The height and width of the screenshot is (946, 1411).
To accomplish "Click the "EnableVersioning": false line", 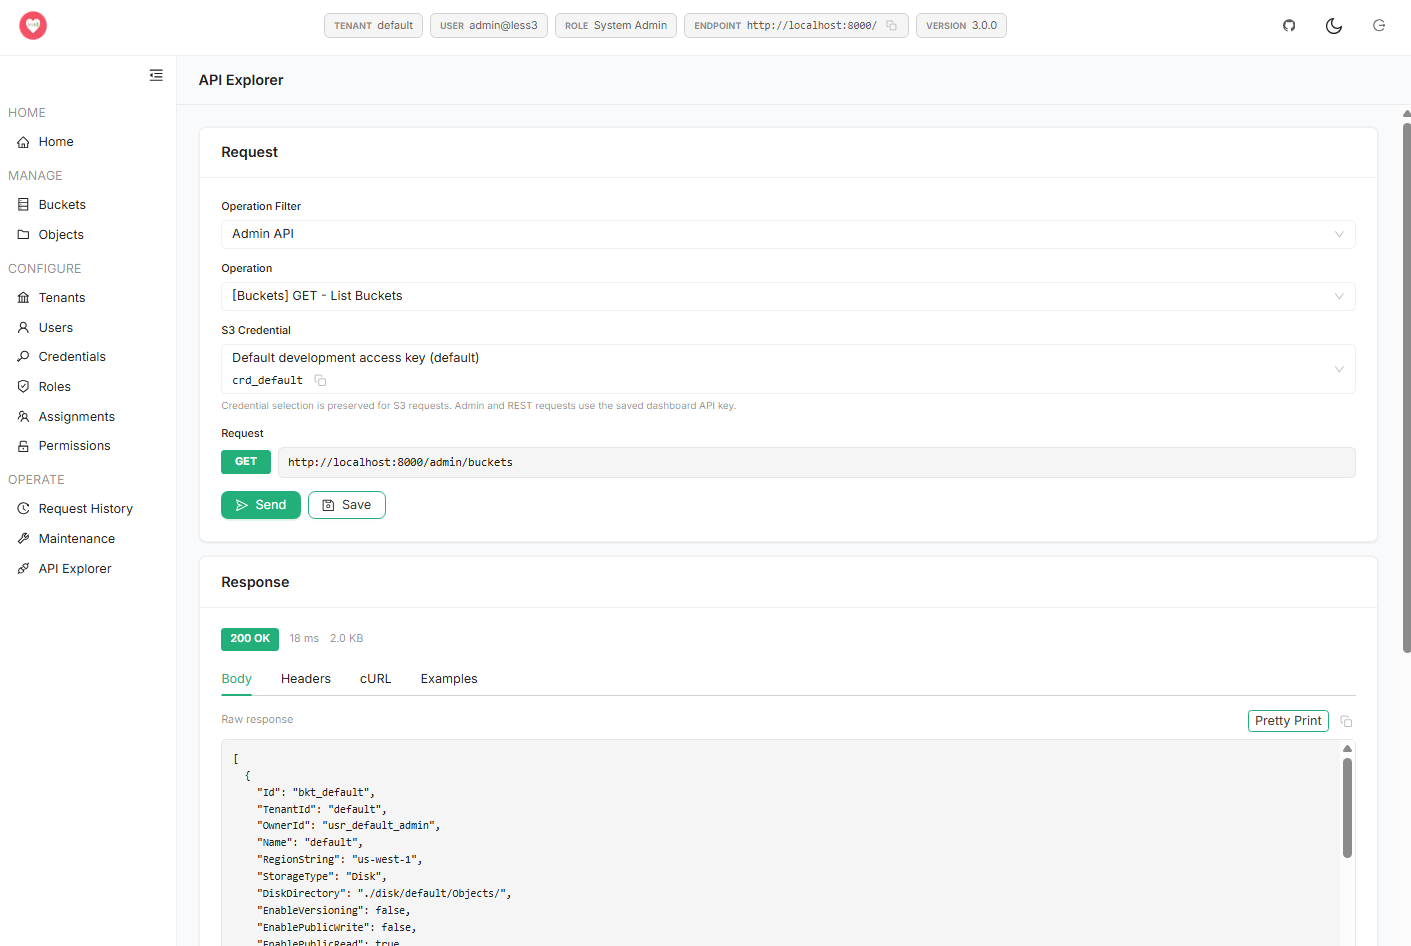I will [x=334, y=911].
